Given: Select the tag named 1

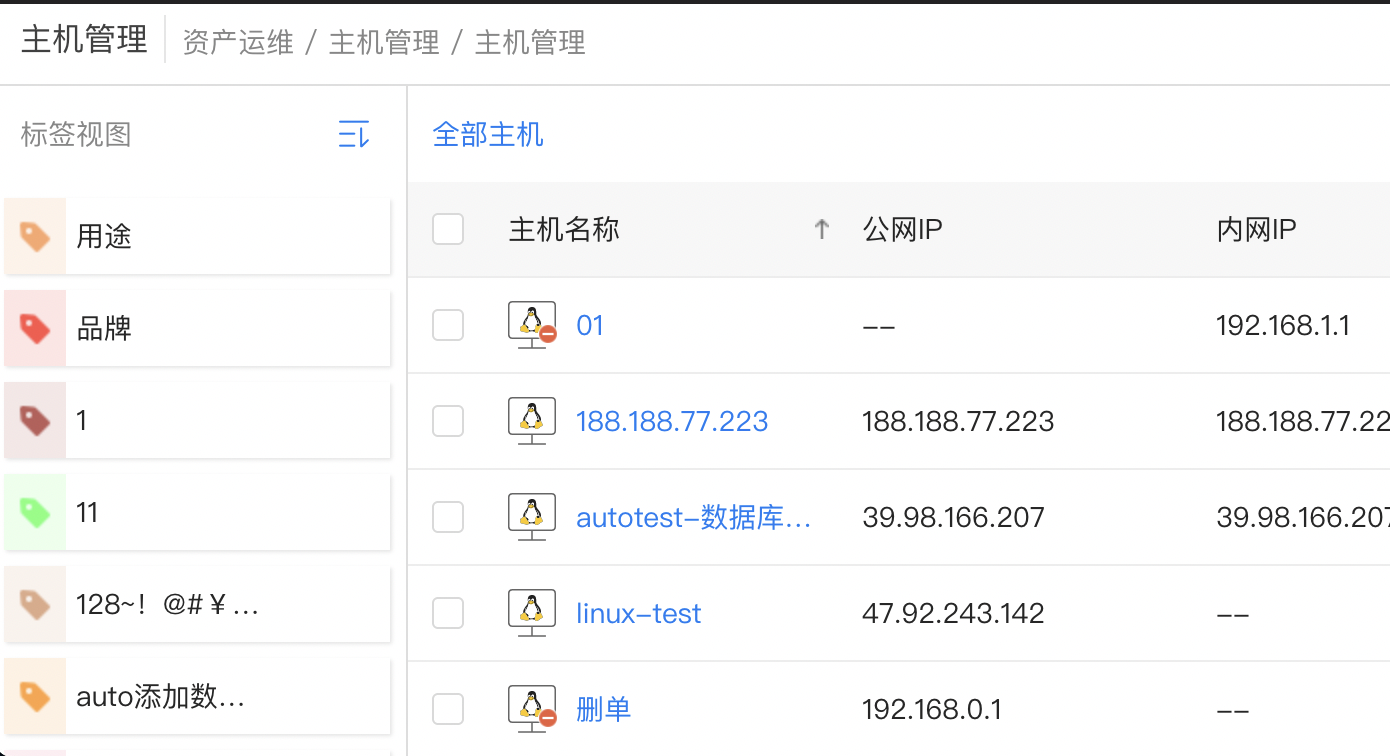Looking at the screenshot, I should [197, 420].
